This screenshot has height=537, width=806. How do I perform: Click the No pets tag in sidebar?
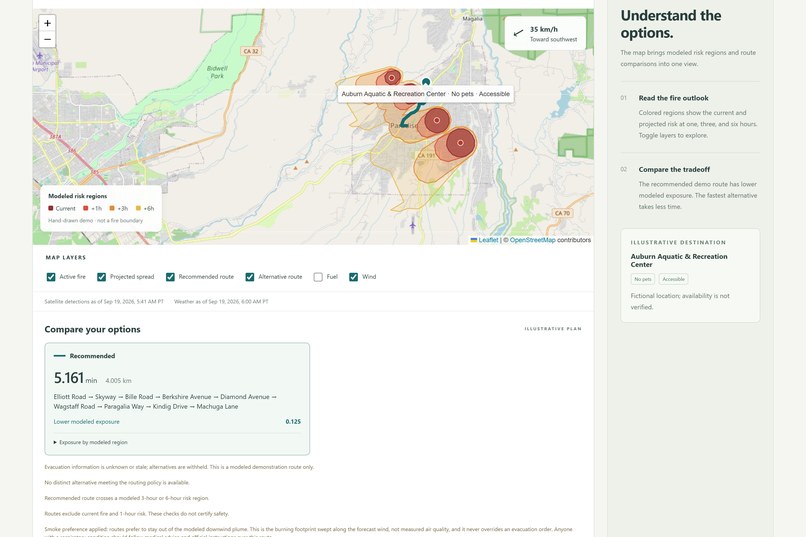[643, 279]
